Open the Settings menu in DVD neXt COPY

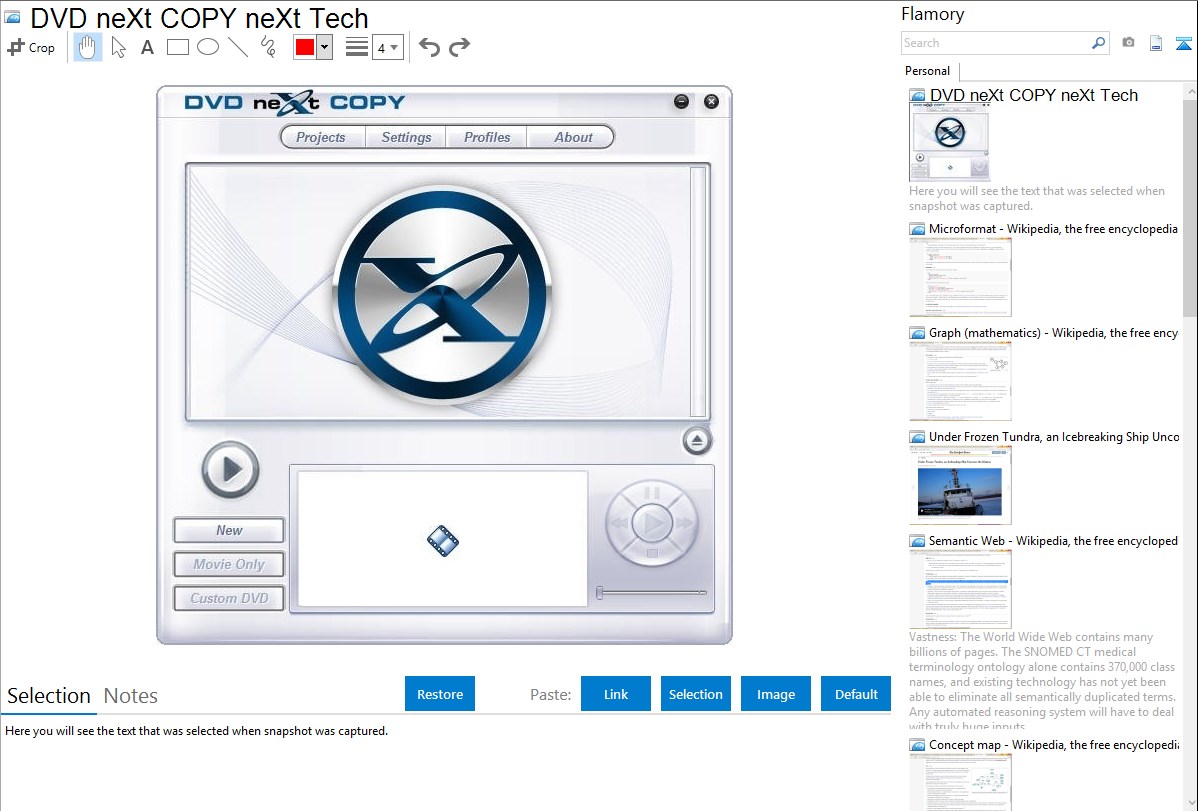pyautogui.click(x=406, y=137)
